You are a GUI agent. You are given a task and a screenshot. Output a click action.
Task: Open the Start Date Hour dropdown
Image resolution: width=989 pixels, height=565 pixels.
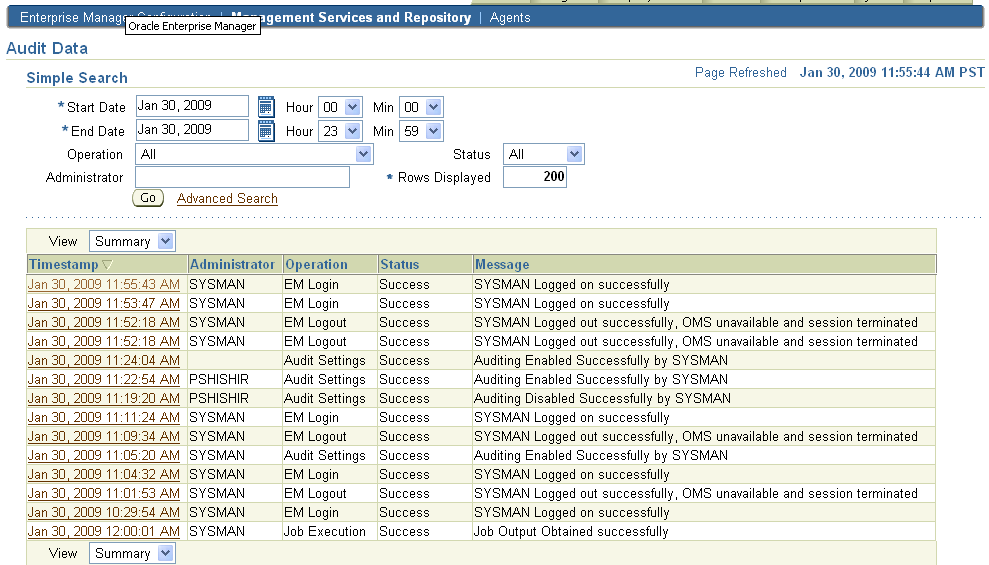coord(340,107)
